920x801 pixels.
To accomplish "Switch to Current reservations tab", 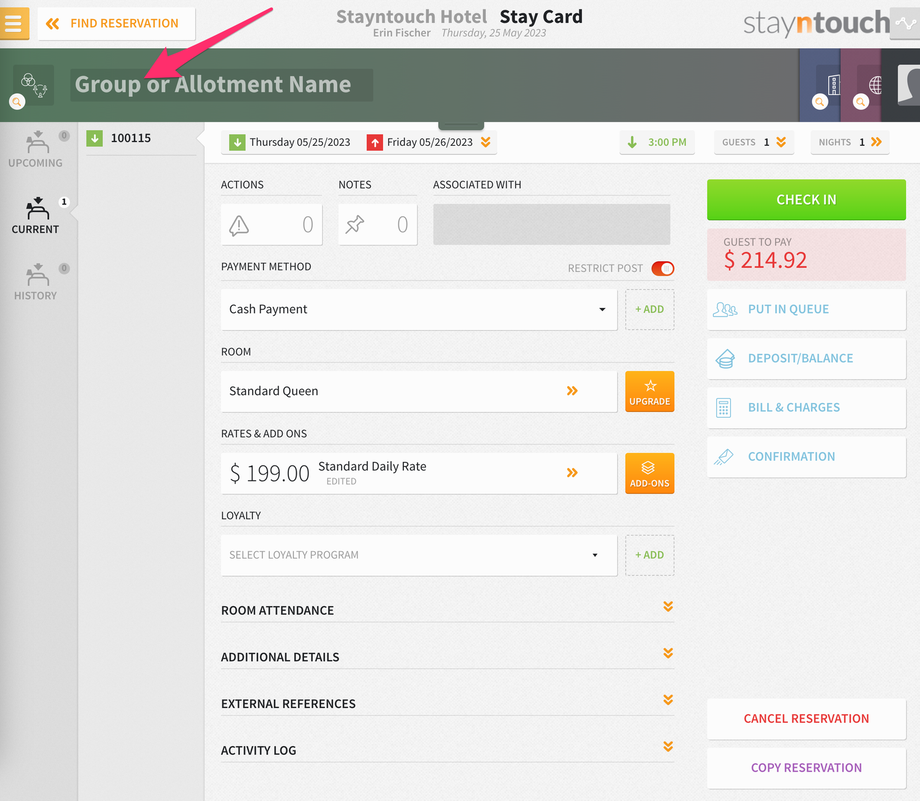I will tap(35, 217).
